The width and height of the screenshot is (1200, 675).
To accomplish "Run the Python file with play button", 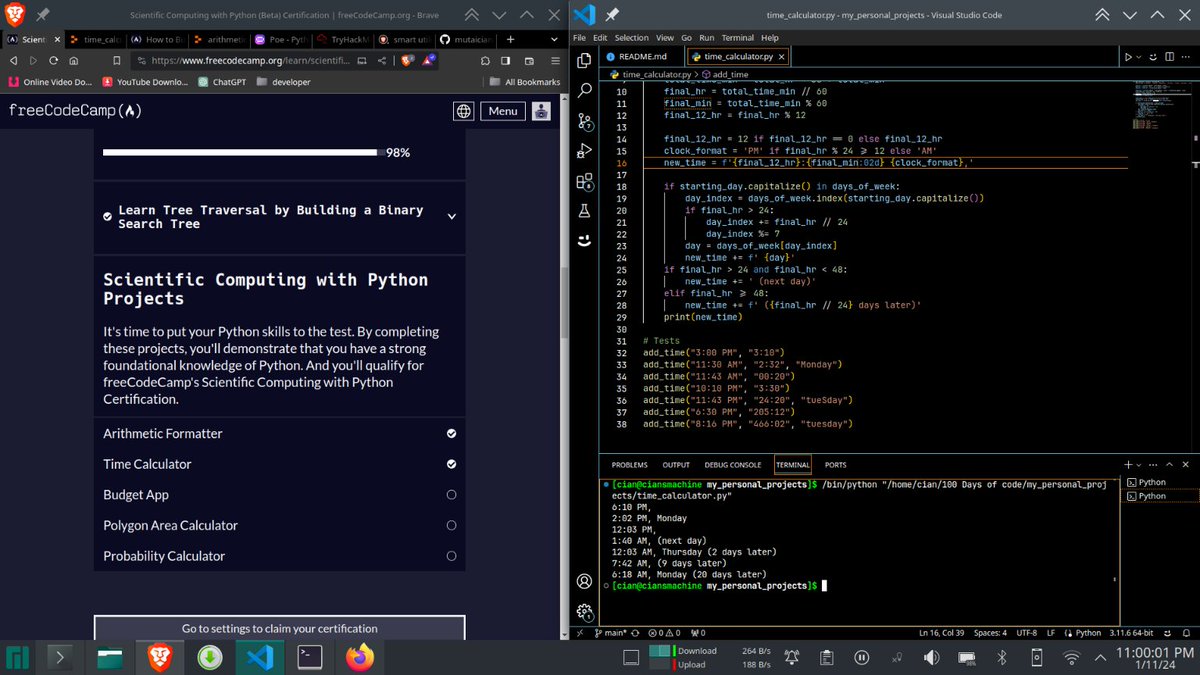I will [x=1129, y=57].
